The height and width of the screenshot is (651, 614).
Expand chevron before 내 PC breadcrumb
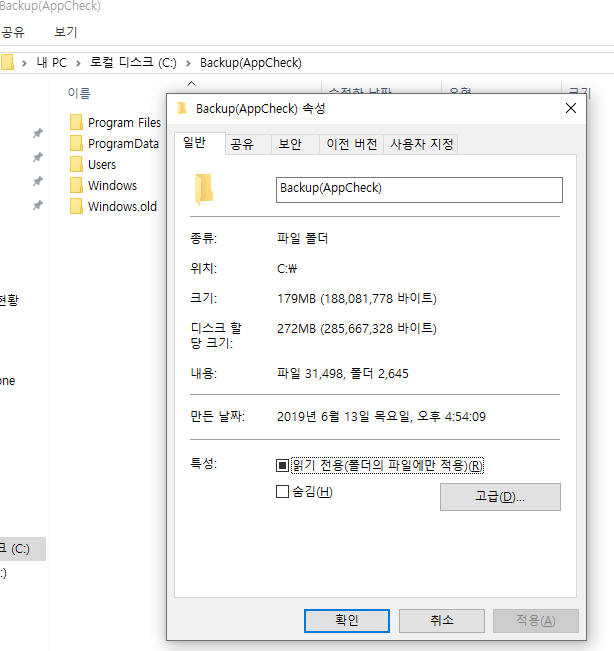click(24, 63)
